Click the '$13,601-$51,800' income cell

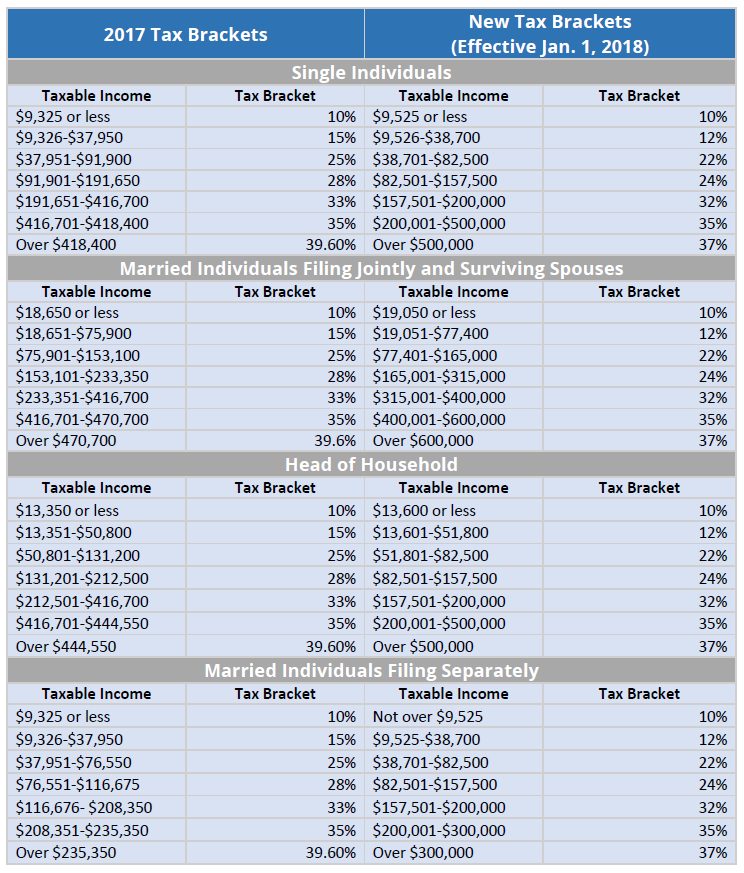tap(431, 532)
